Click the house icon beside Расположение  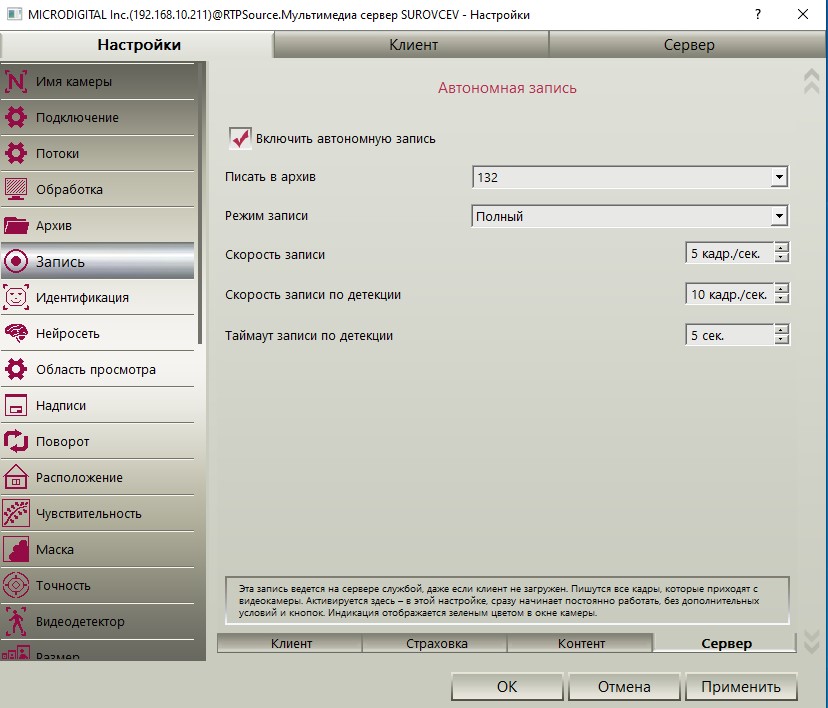(x=16, y=477)
